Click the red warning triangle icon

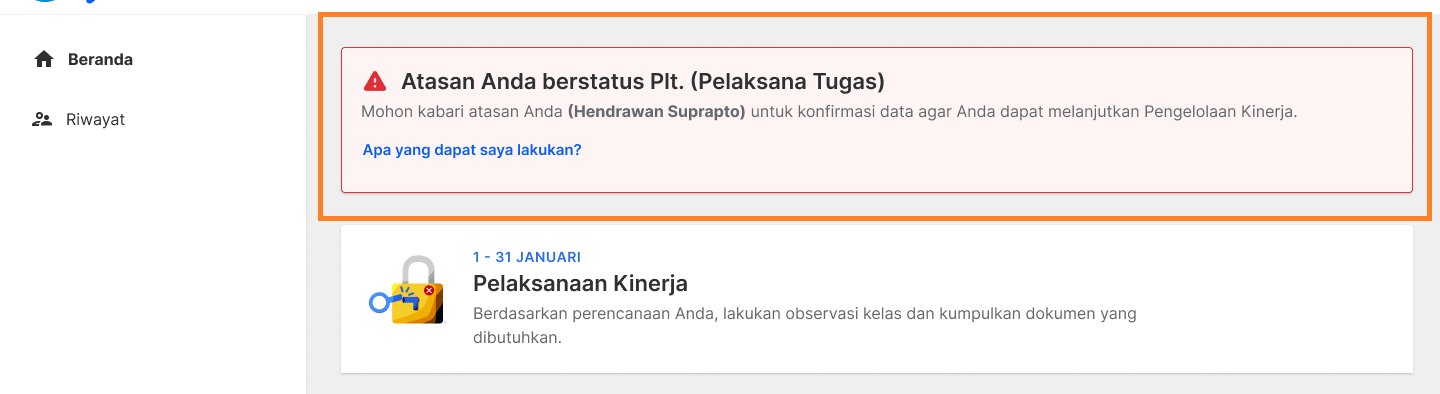[375, 81]
